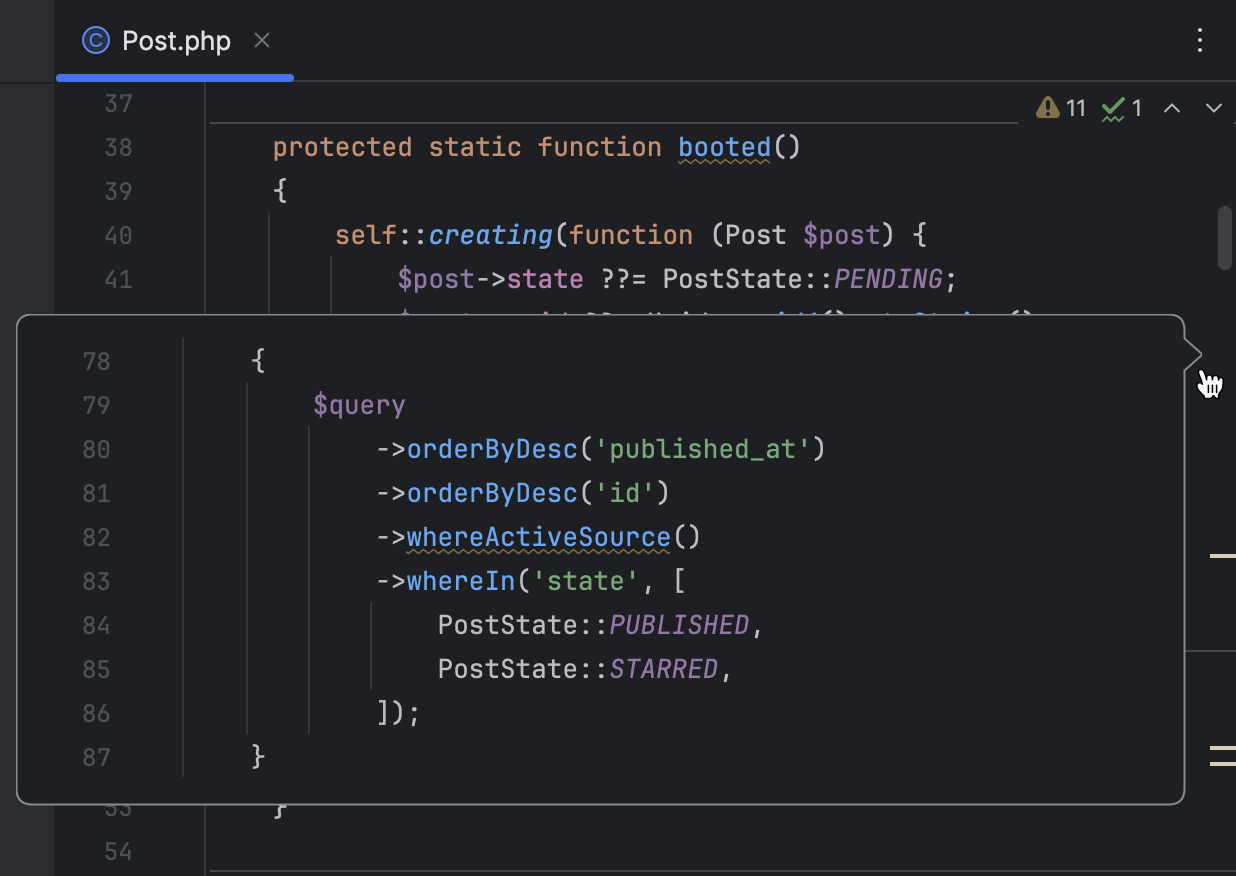Jump to previous problem using the up arrow
This screenshot has width=1236, height=876.
[1172, 108]
